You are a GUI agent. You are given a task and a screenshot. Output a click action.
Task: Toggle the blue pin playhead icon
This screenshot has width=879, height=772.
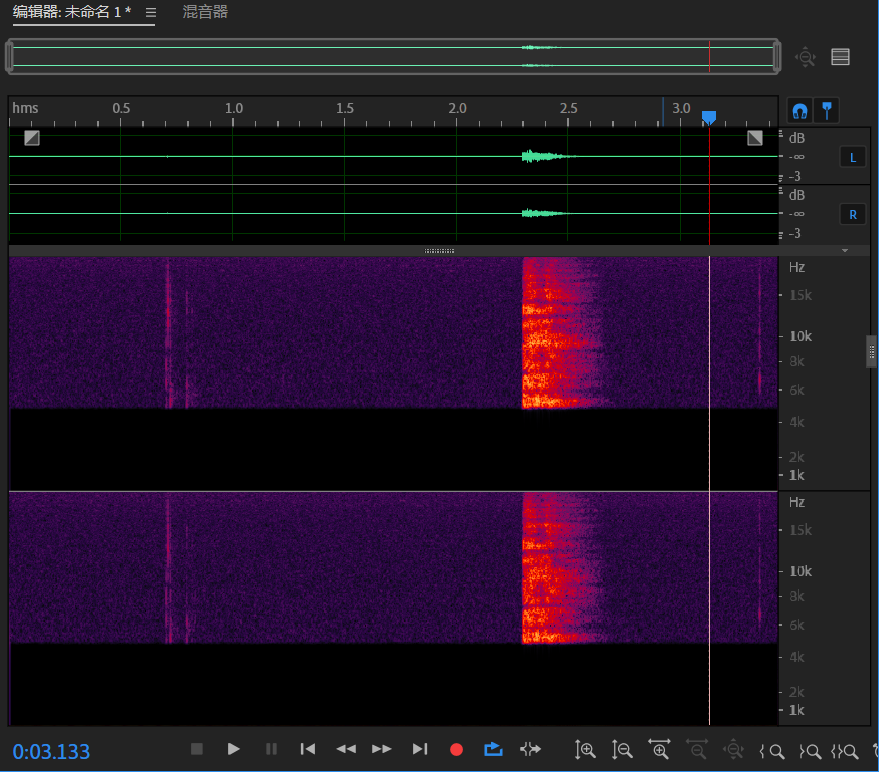point(827,110)
